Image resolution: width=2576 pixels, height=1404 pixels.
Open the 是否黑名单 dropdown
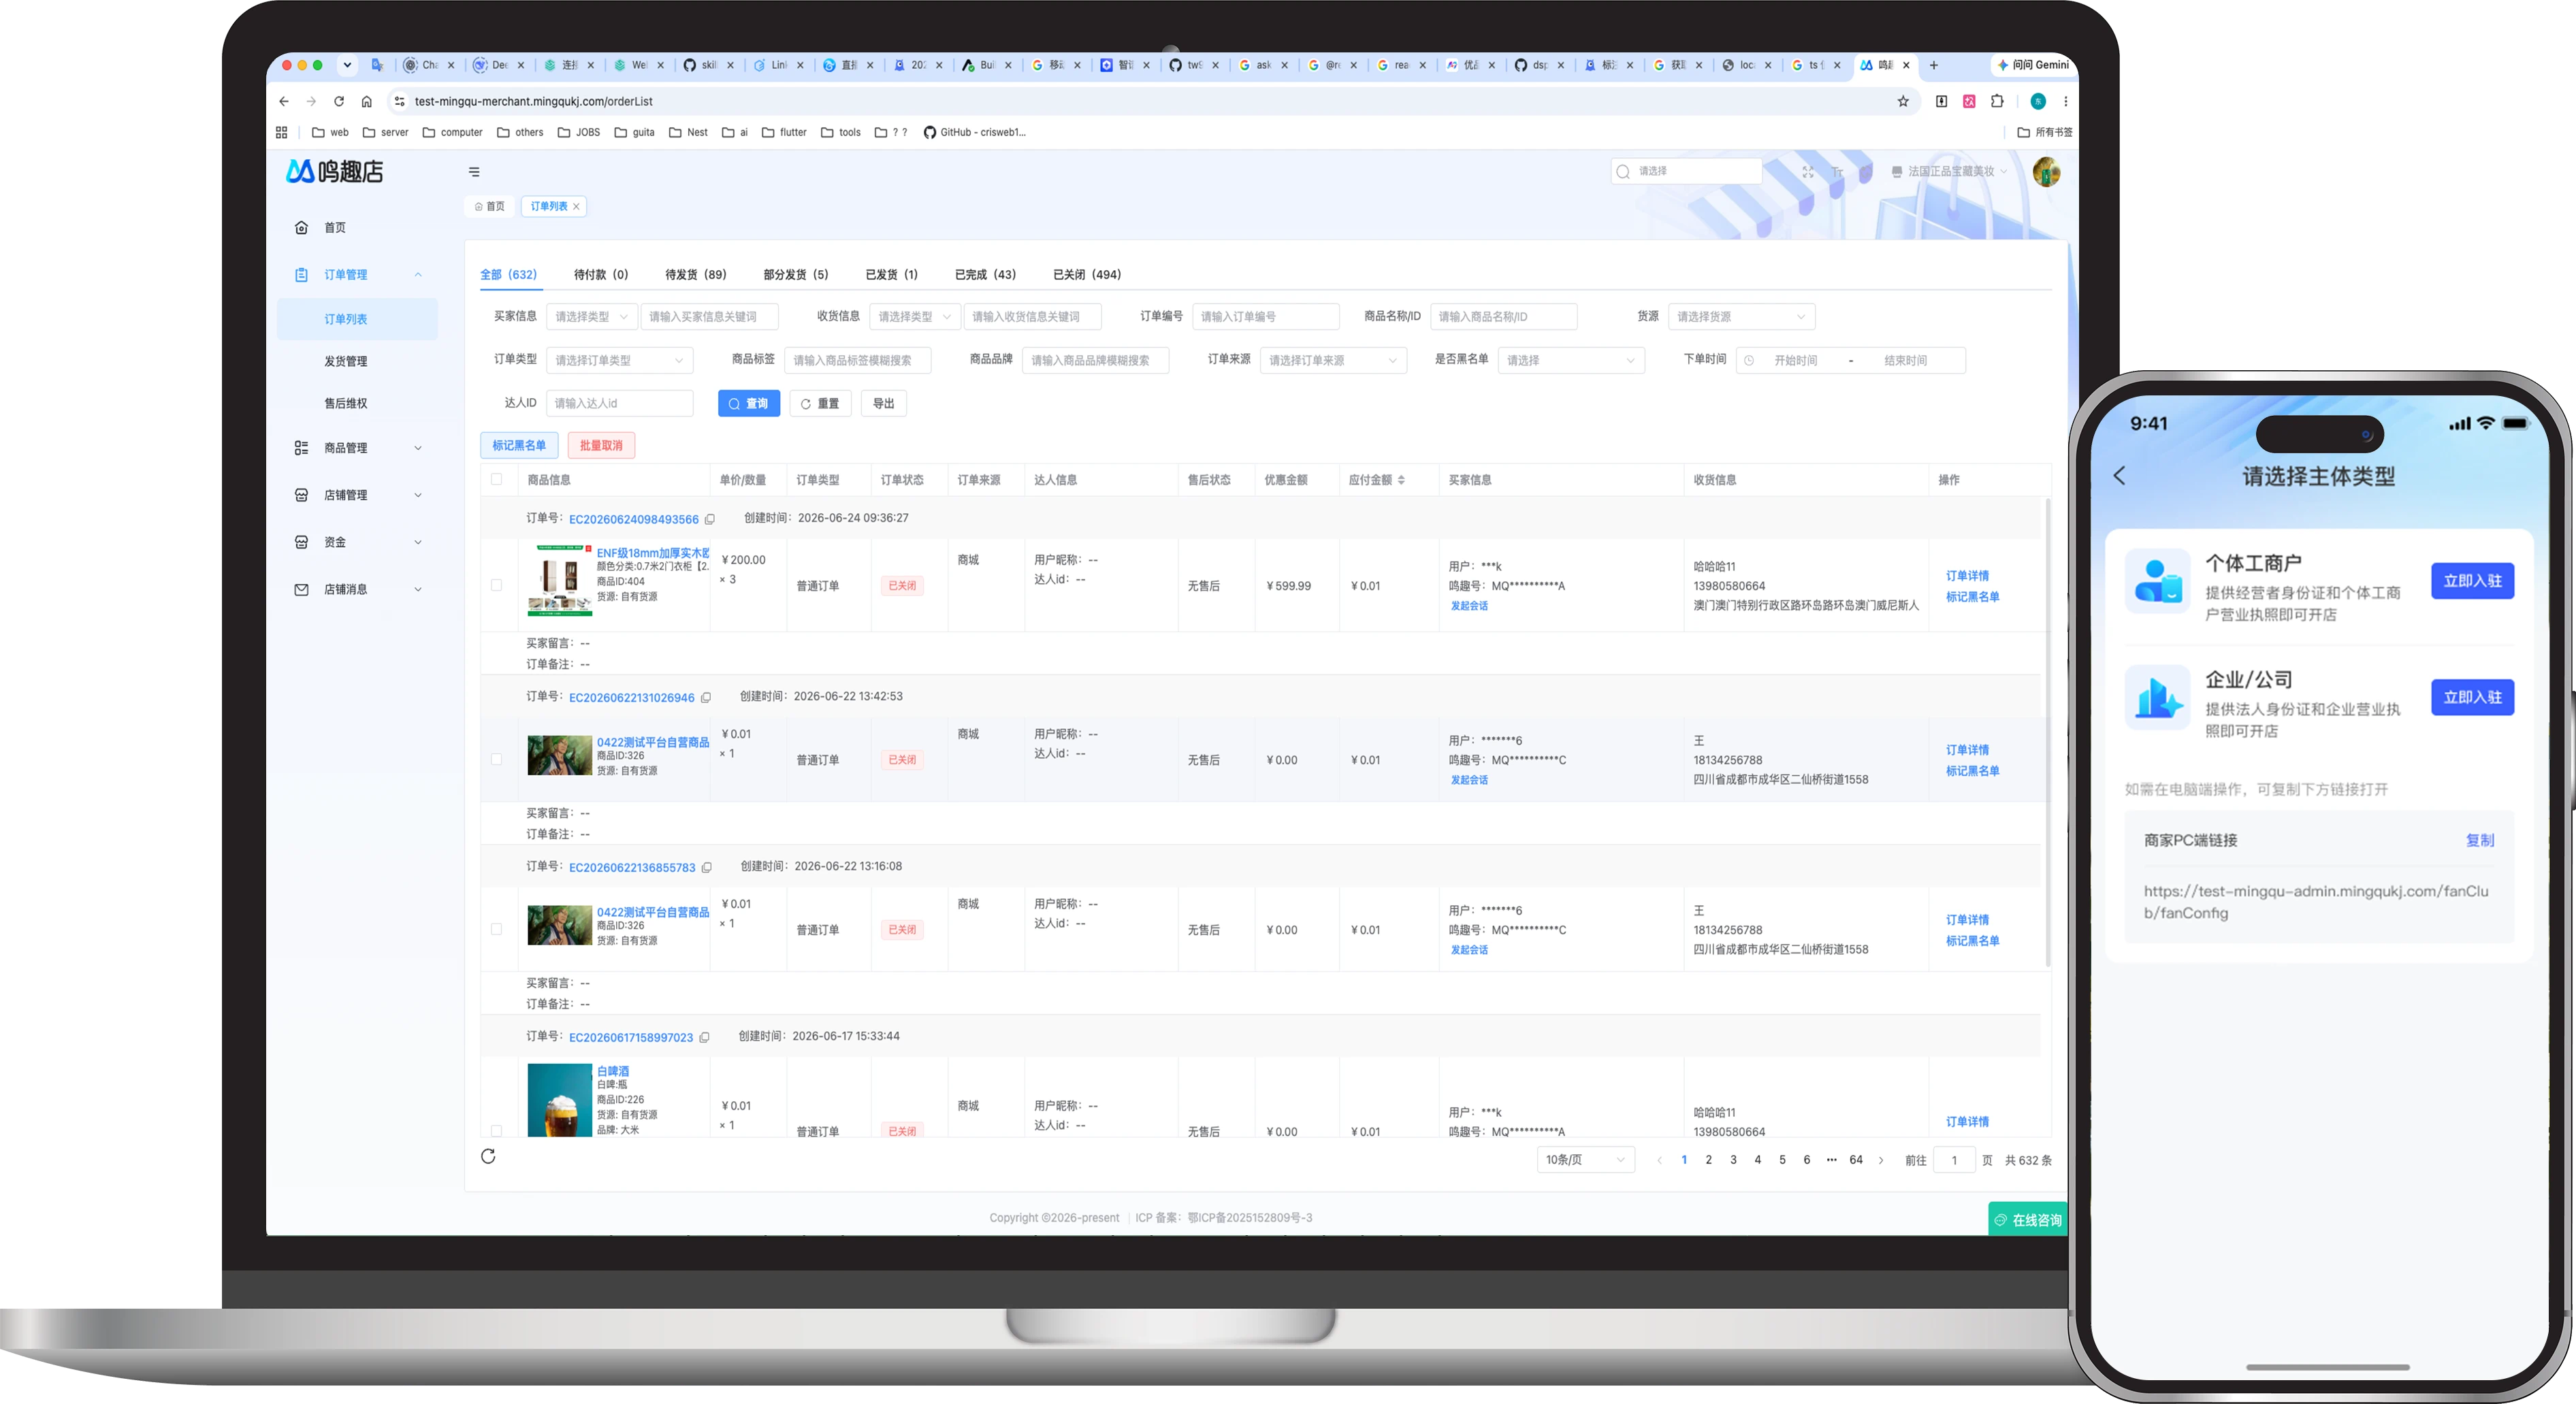(1571, 360)
